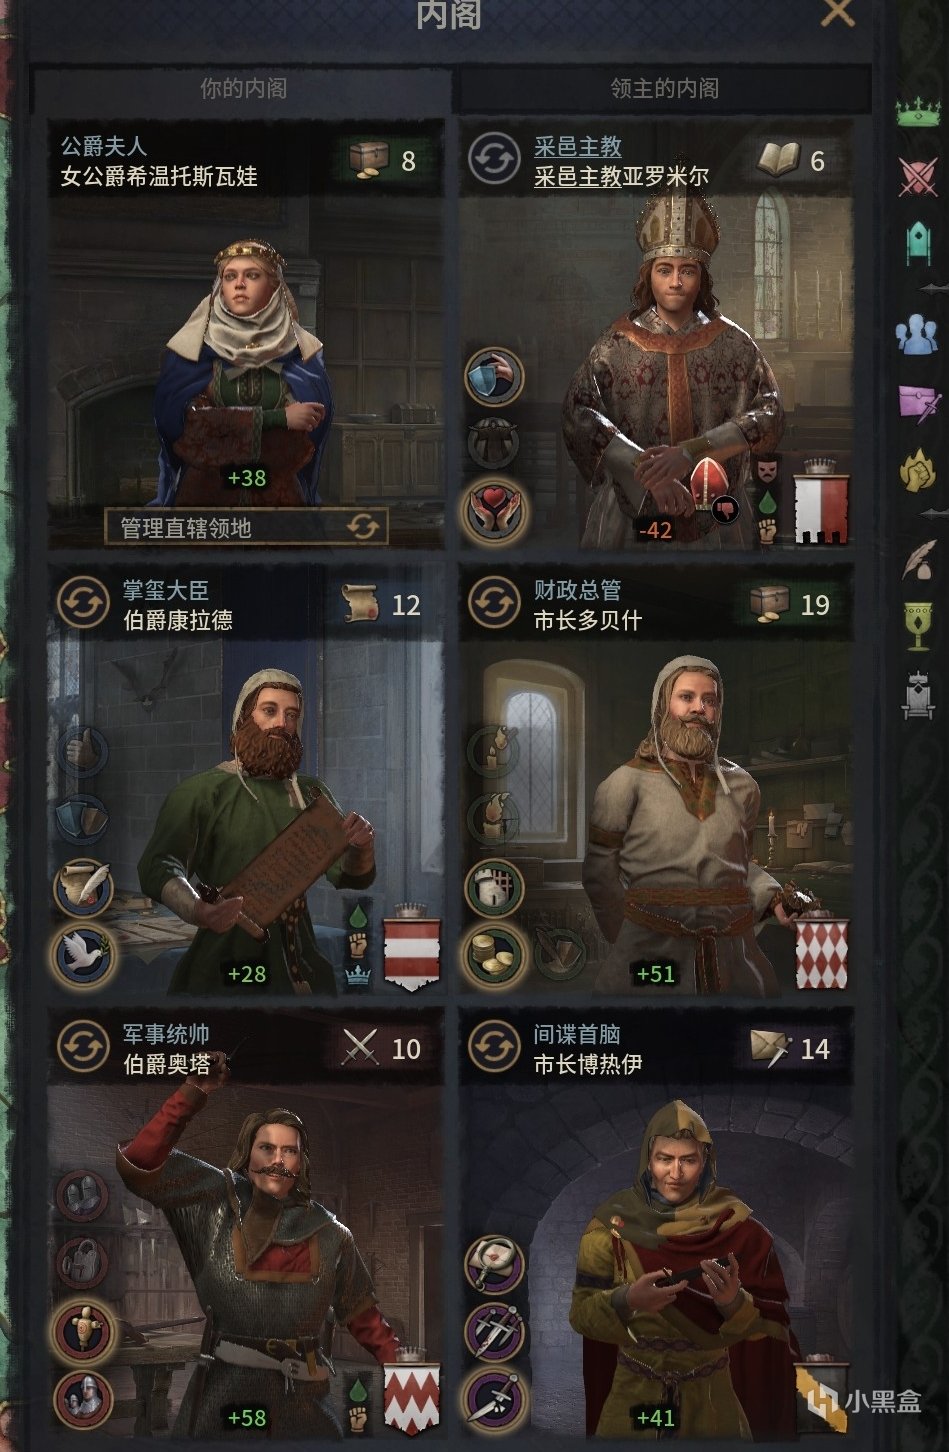Switch to the 你的内阁 tab
The width and height of the screenshot is (949, 1452).
[243, 89]
